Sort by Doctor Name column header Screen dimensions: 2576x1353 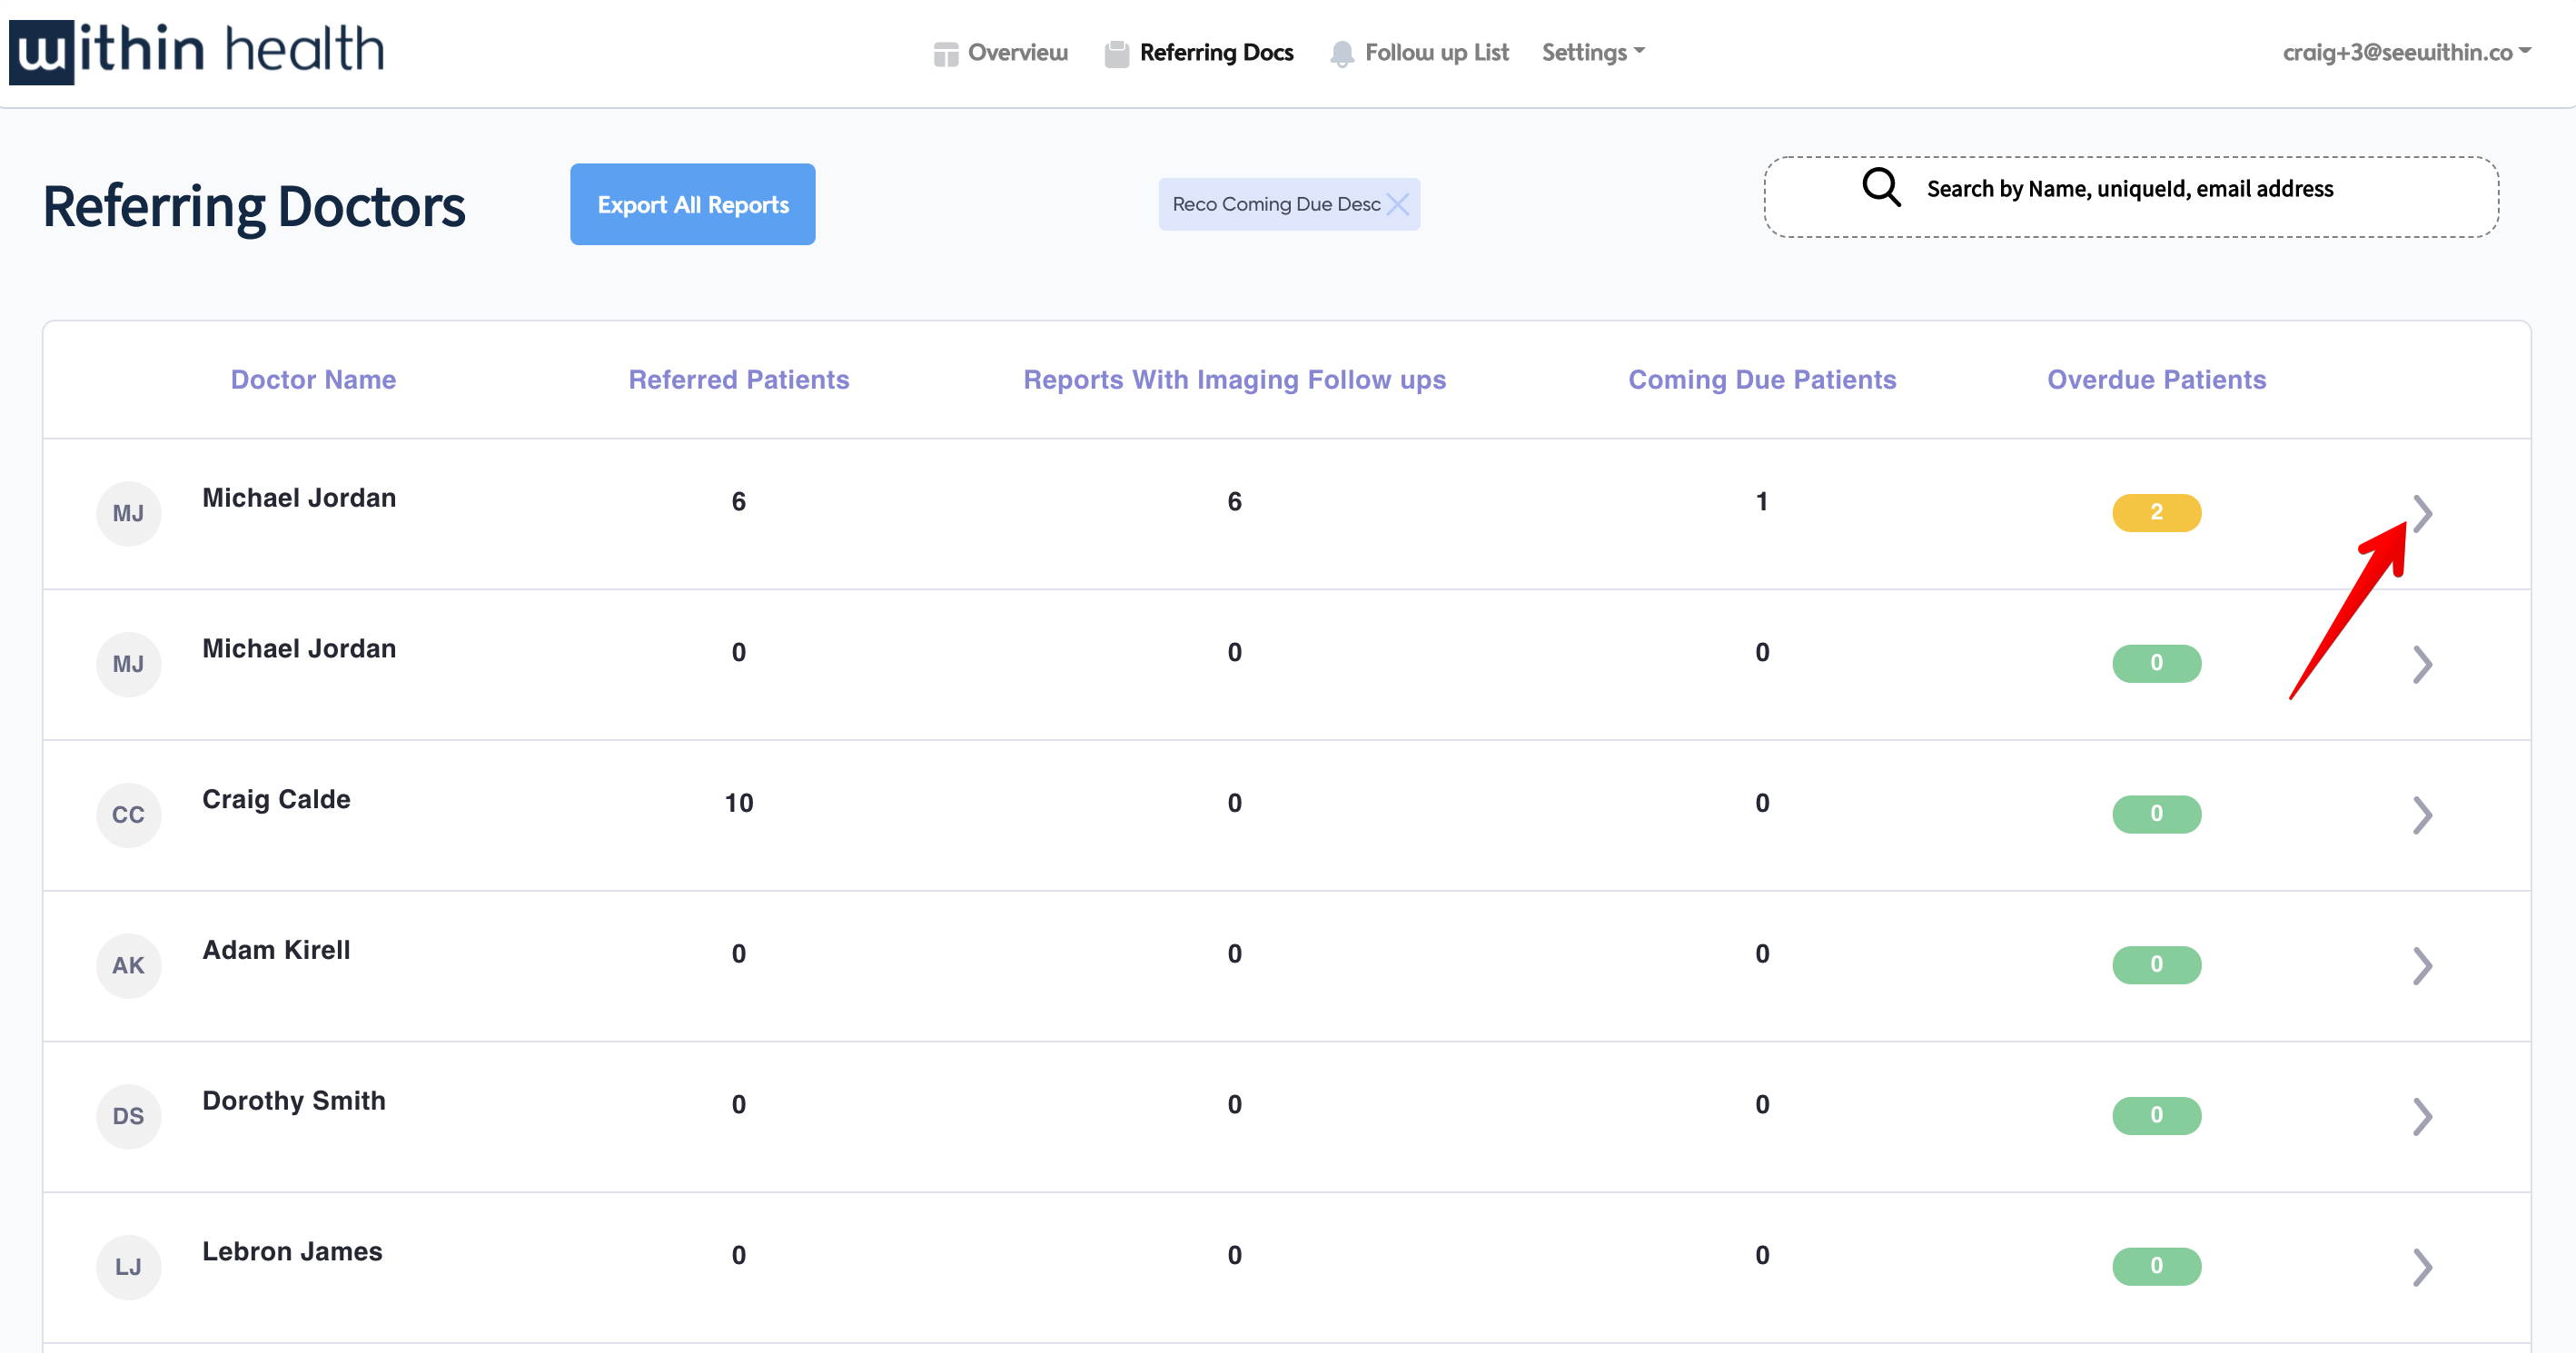coord(313,379)
